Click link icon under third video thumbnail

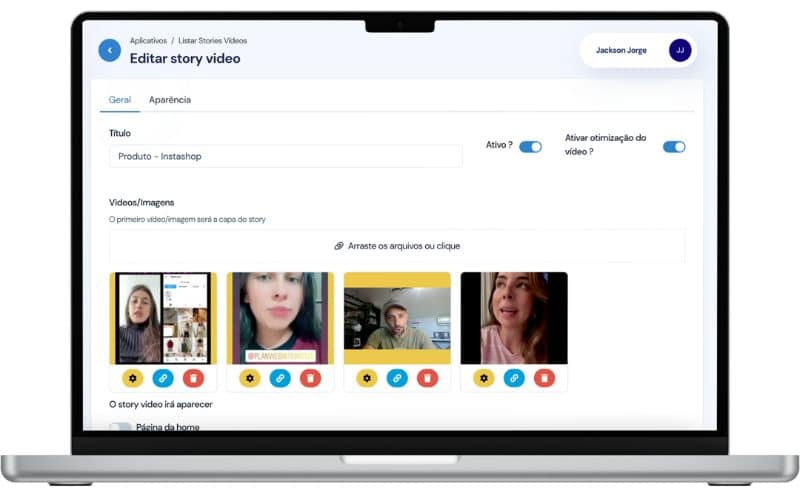397,378
